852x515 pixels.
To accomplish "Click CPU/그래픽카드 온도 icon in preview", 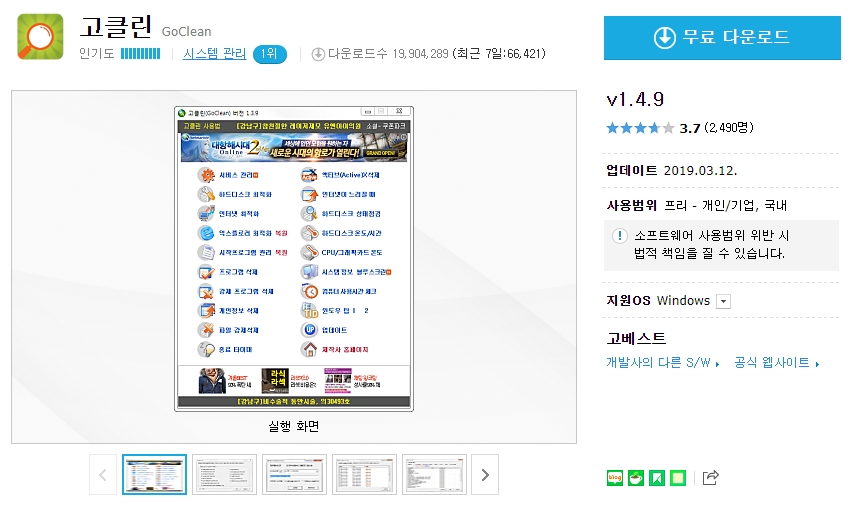I will point(309,253).
